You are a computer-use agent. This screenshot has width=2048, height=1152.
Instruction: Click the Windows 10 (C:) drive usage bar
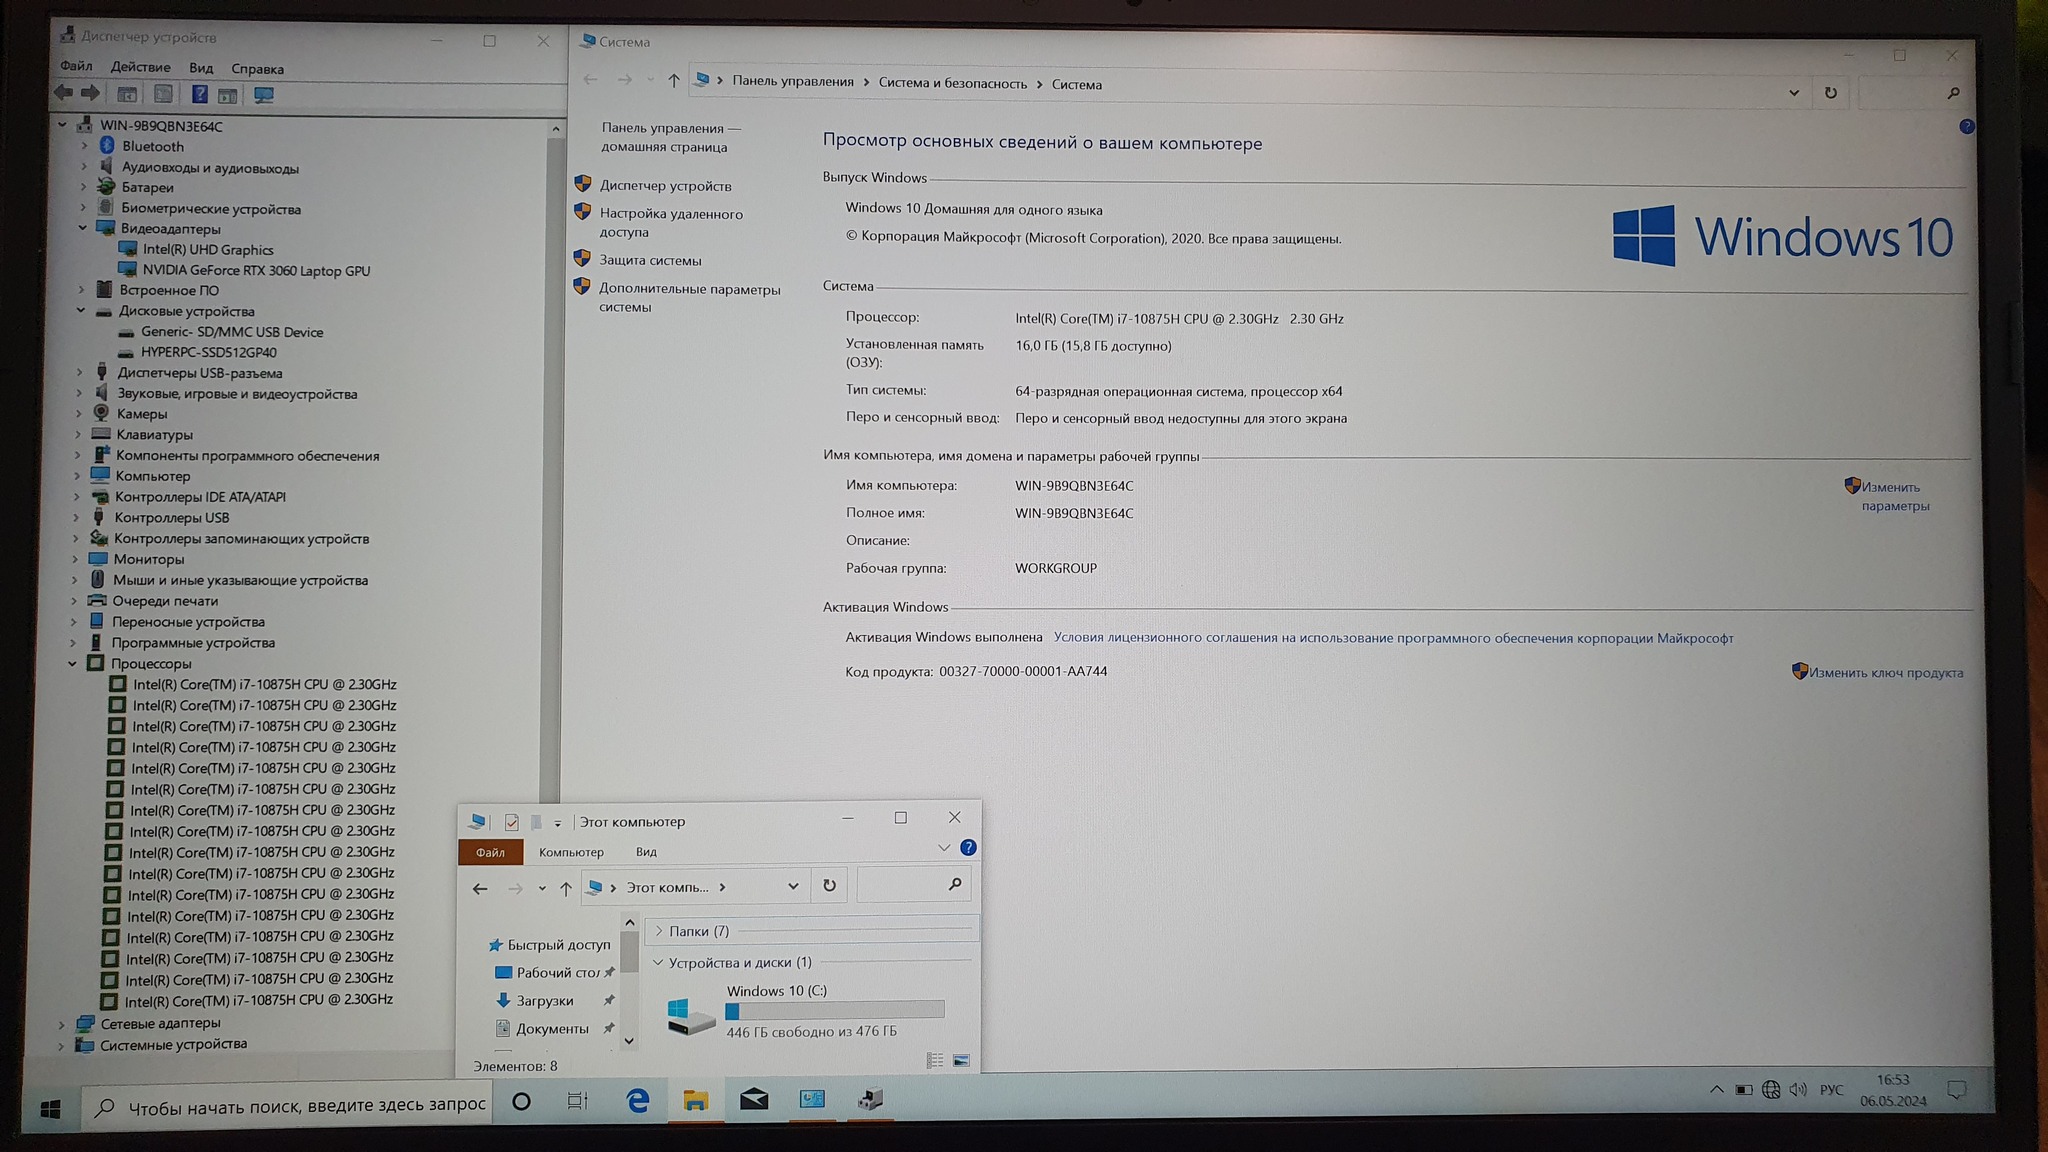click(x=835, y=1011)
